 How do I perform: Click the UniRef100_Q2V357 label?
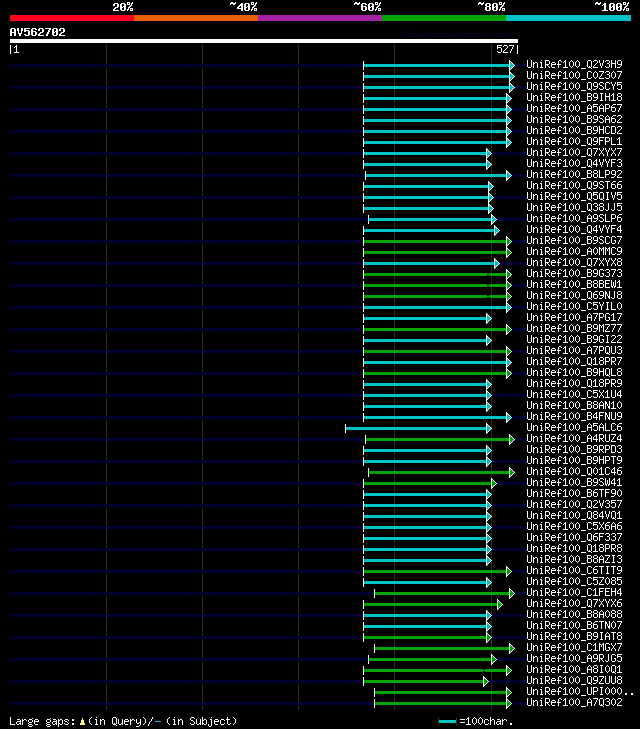[574, 504]
